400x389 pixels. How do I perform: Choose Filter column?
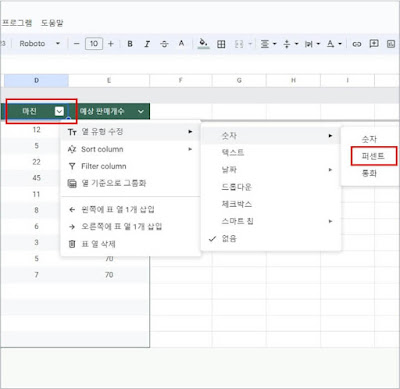[x=130, y=166]
